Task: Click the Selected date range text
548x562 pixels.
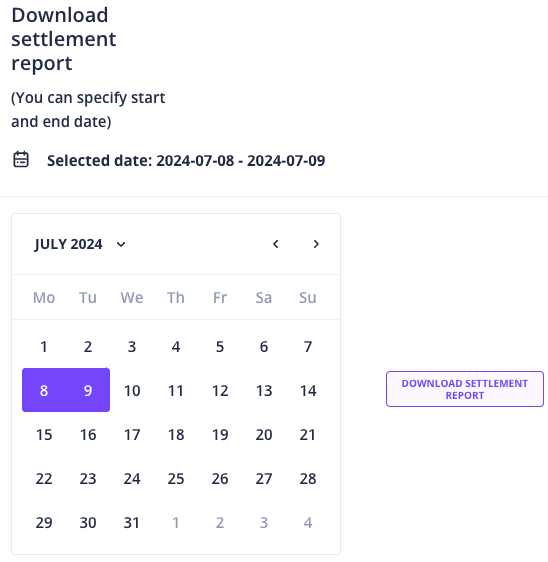Action: [x=186, y=161]
